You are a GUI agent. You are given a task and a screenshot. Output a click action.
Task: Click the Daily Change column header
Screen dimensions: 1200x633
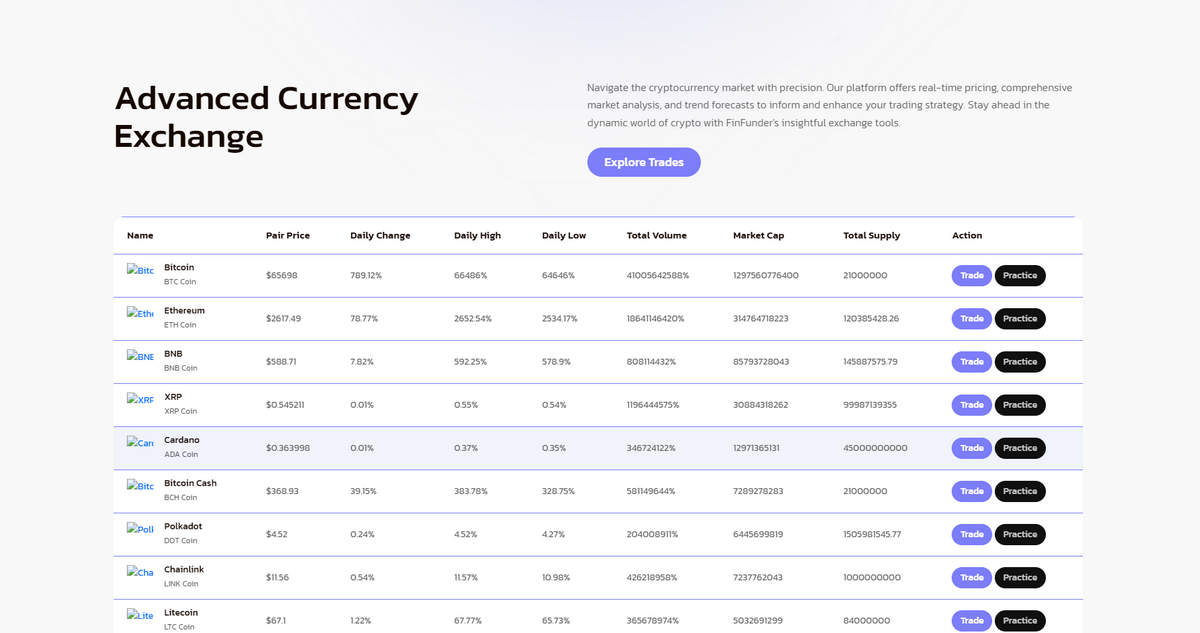tap(380, 236)
